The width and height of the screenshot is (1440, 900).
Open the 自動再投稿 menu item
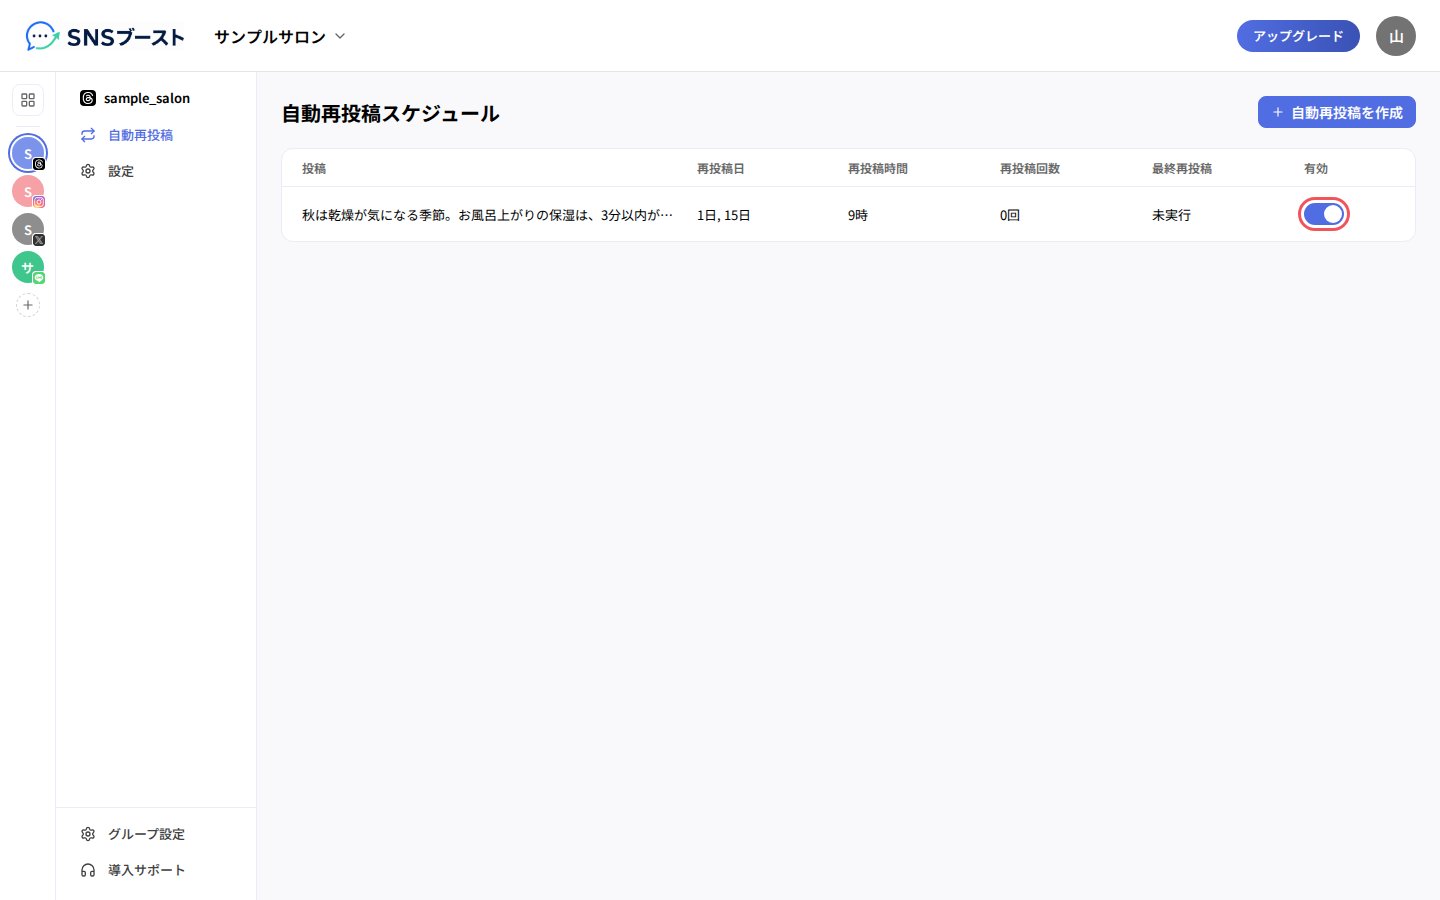[x=127, y=135]
